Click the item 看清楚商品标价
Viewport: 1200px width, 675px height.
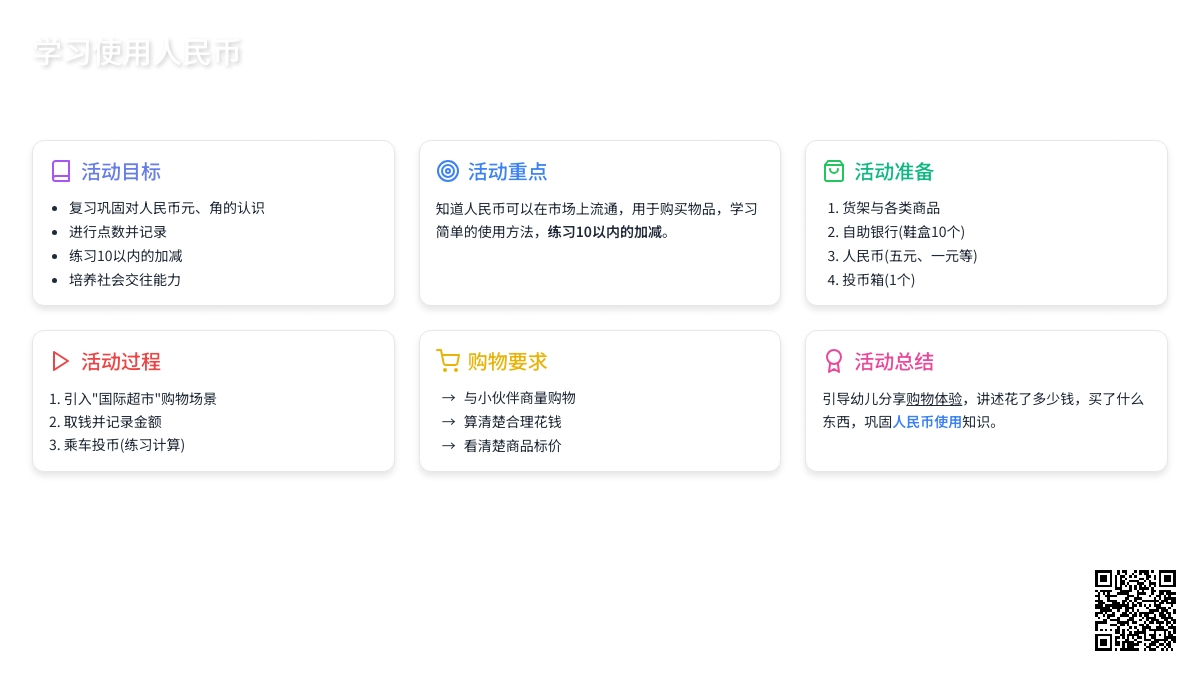point(513,446)
